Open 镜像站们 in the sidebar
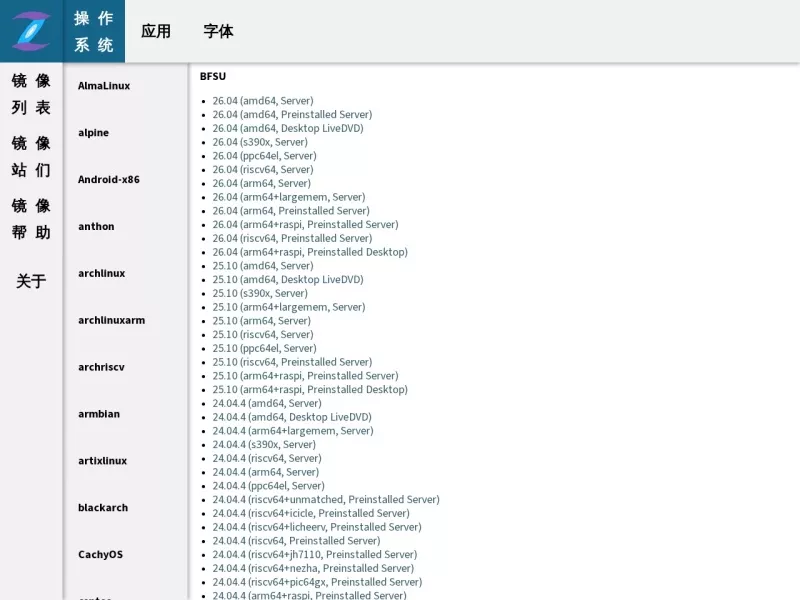The image size is (800, 600). click(31, 156)
